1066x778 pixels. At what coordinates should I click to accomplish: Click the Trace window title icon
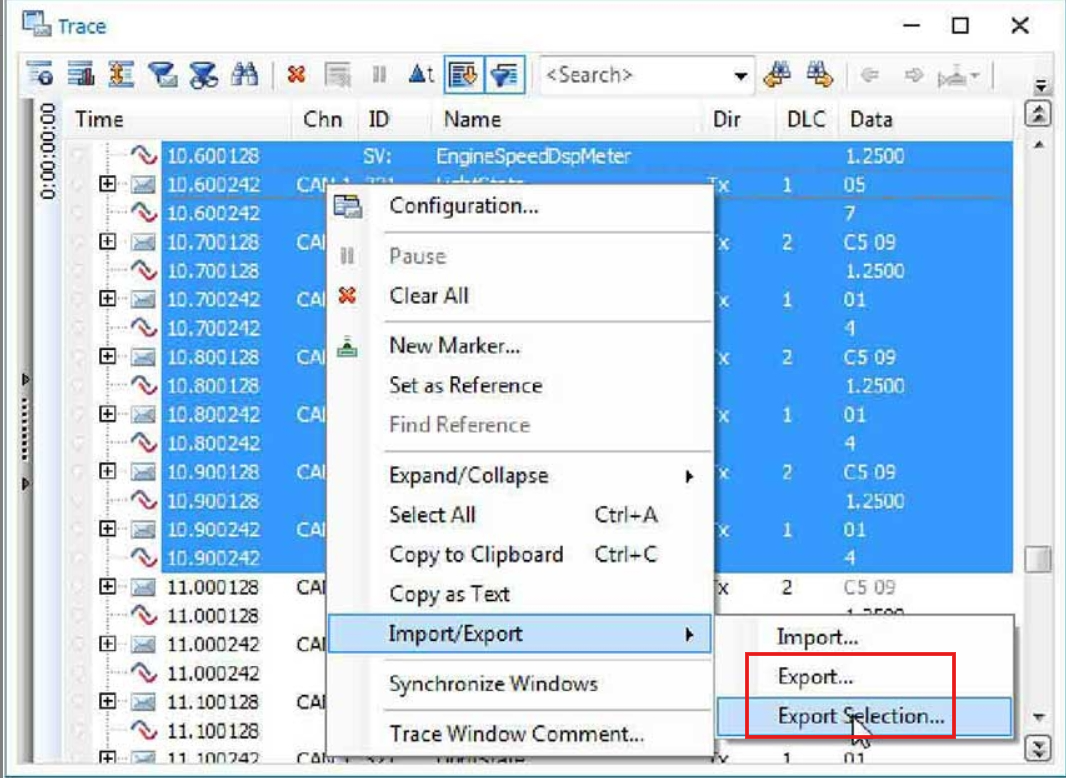click(37, 24)
